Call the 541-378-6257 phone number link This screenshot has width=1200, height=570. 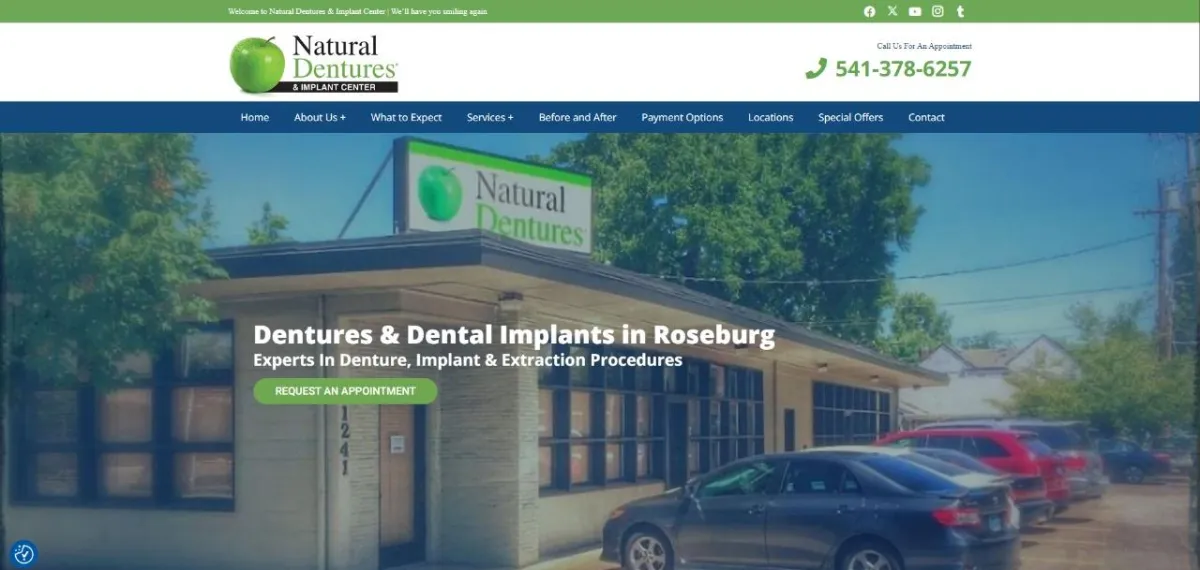(903, 69)
